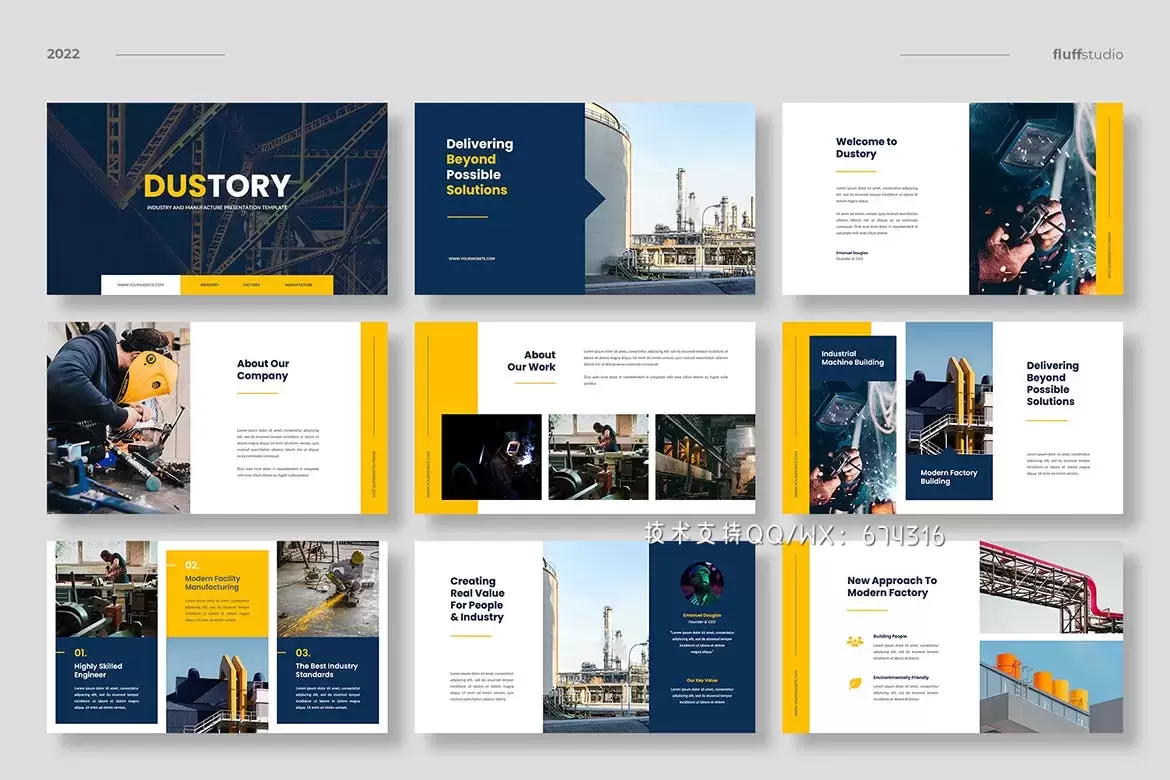Click the 2022 year label
Image resolution: width=1170 pixels, height=780 pixels.
(x=63, y=54)
